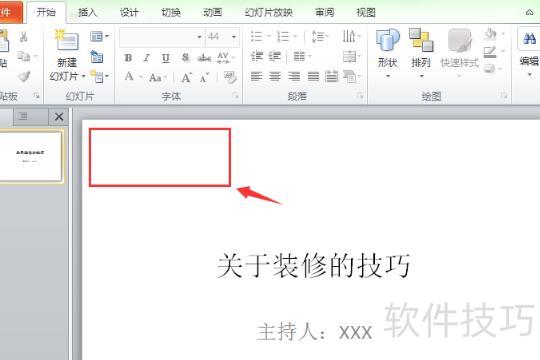Open Drawing group dialog launcher
This screenshot has width=540, height=360.
pyautogui.click(x=505, y=96)
